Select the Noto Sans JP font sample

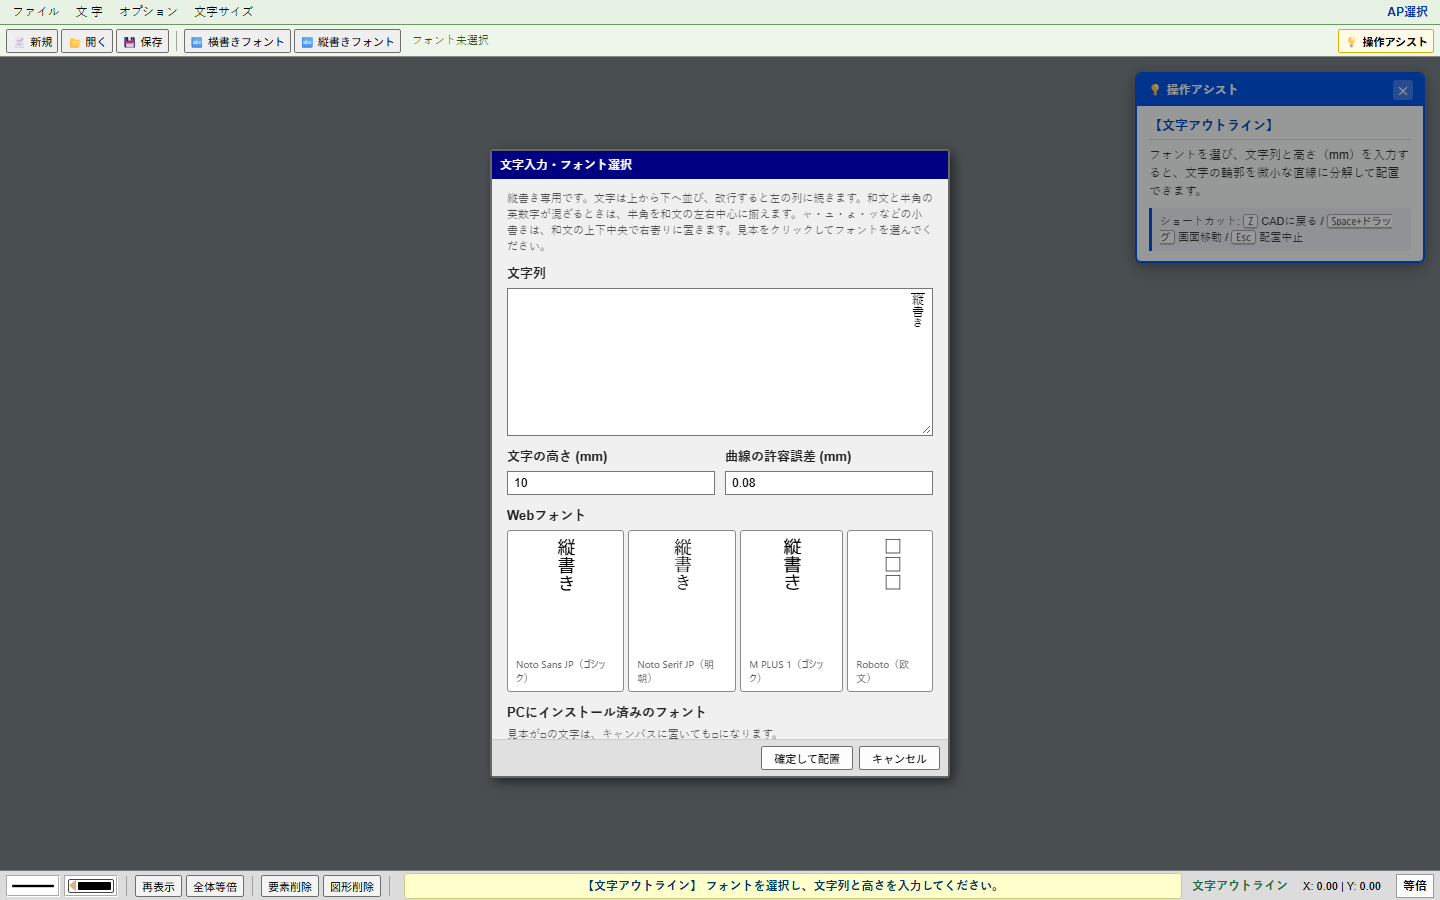(565, 611)
